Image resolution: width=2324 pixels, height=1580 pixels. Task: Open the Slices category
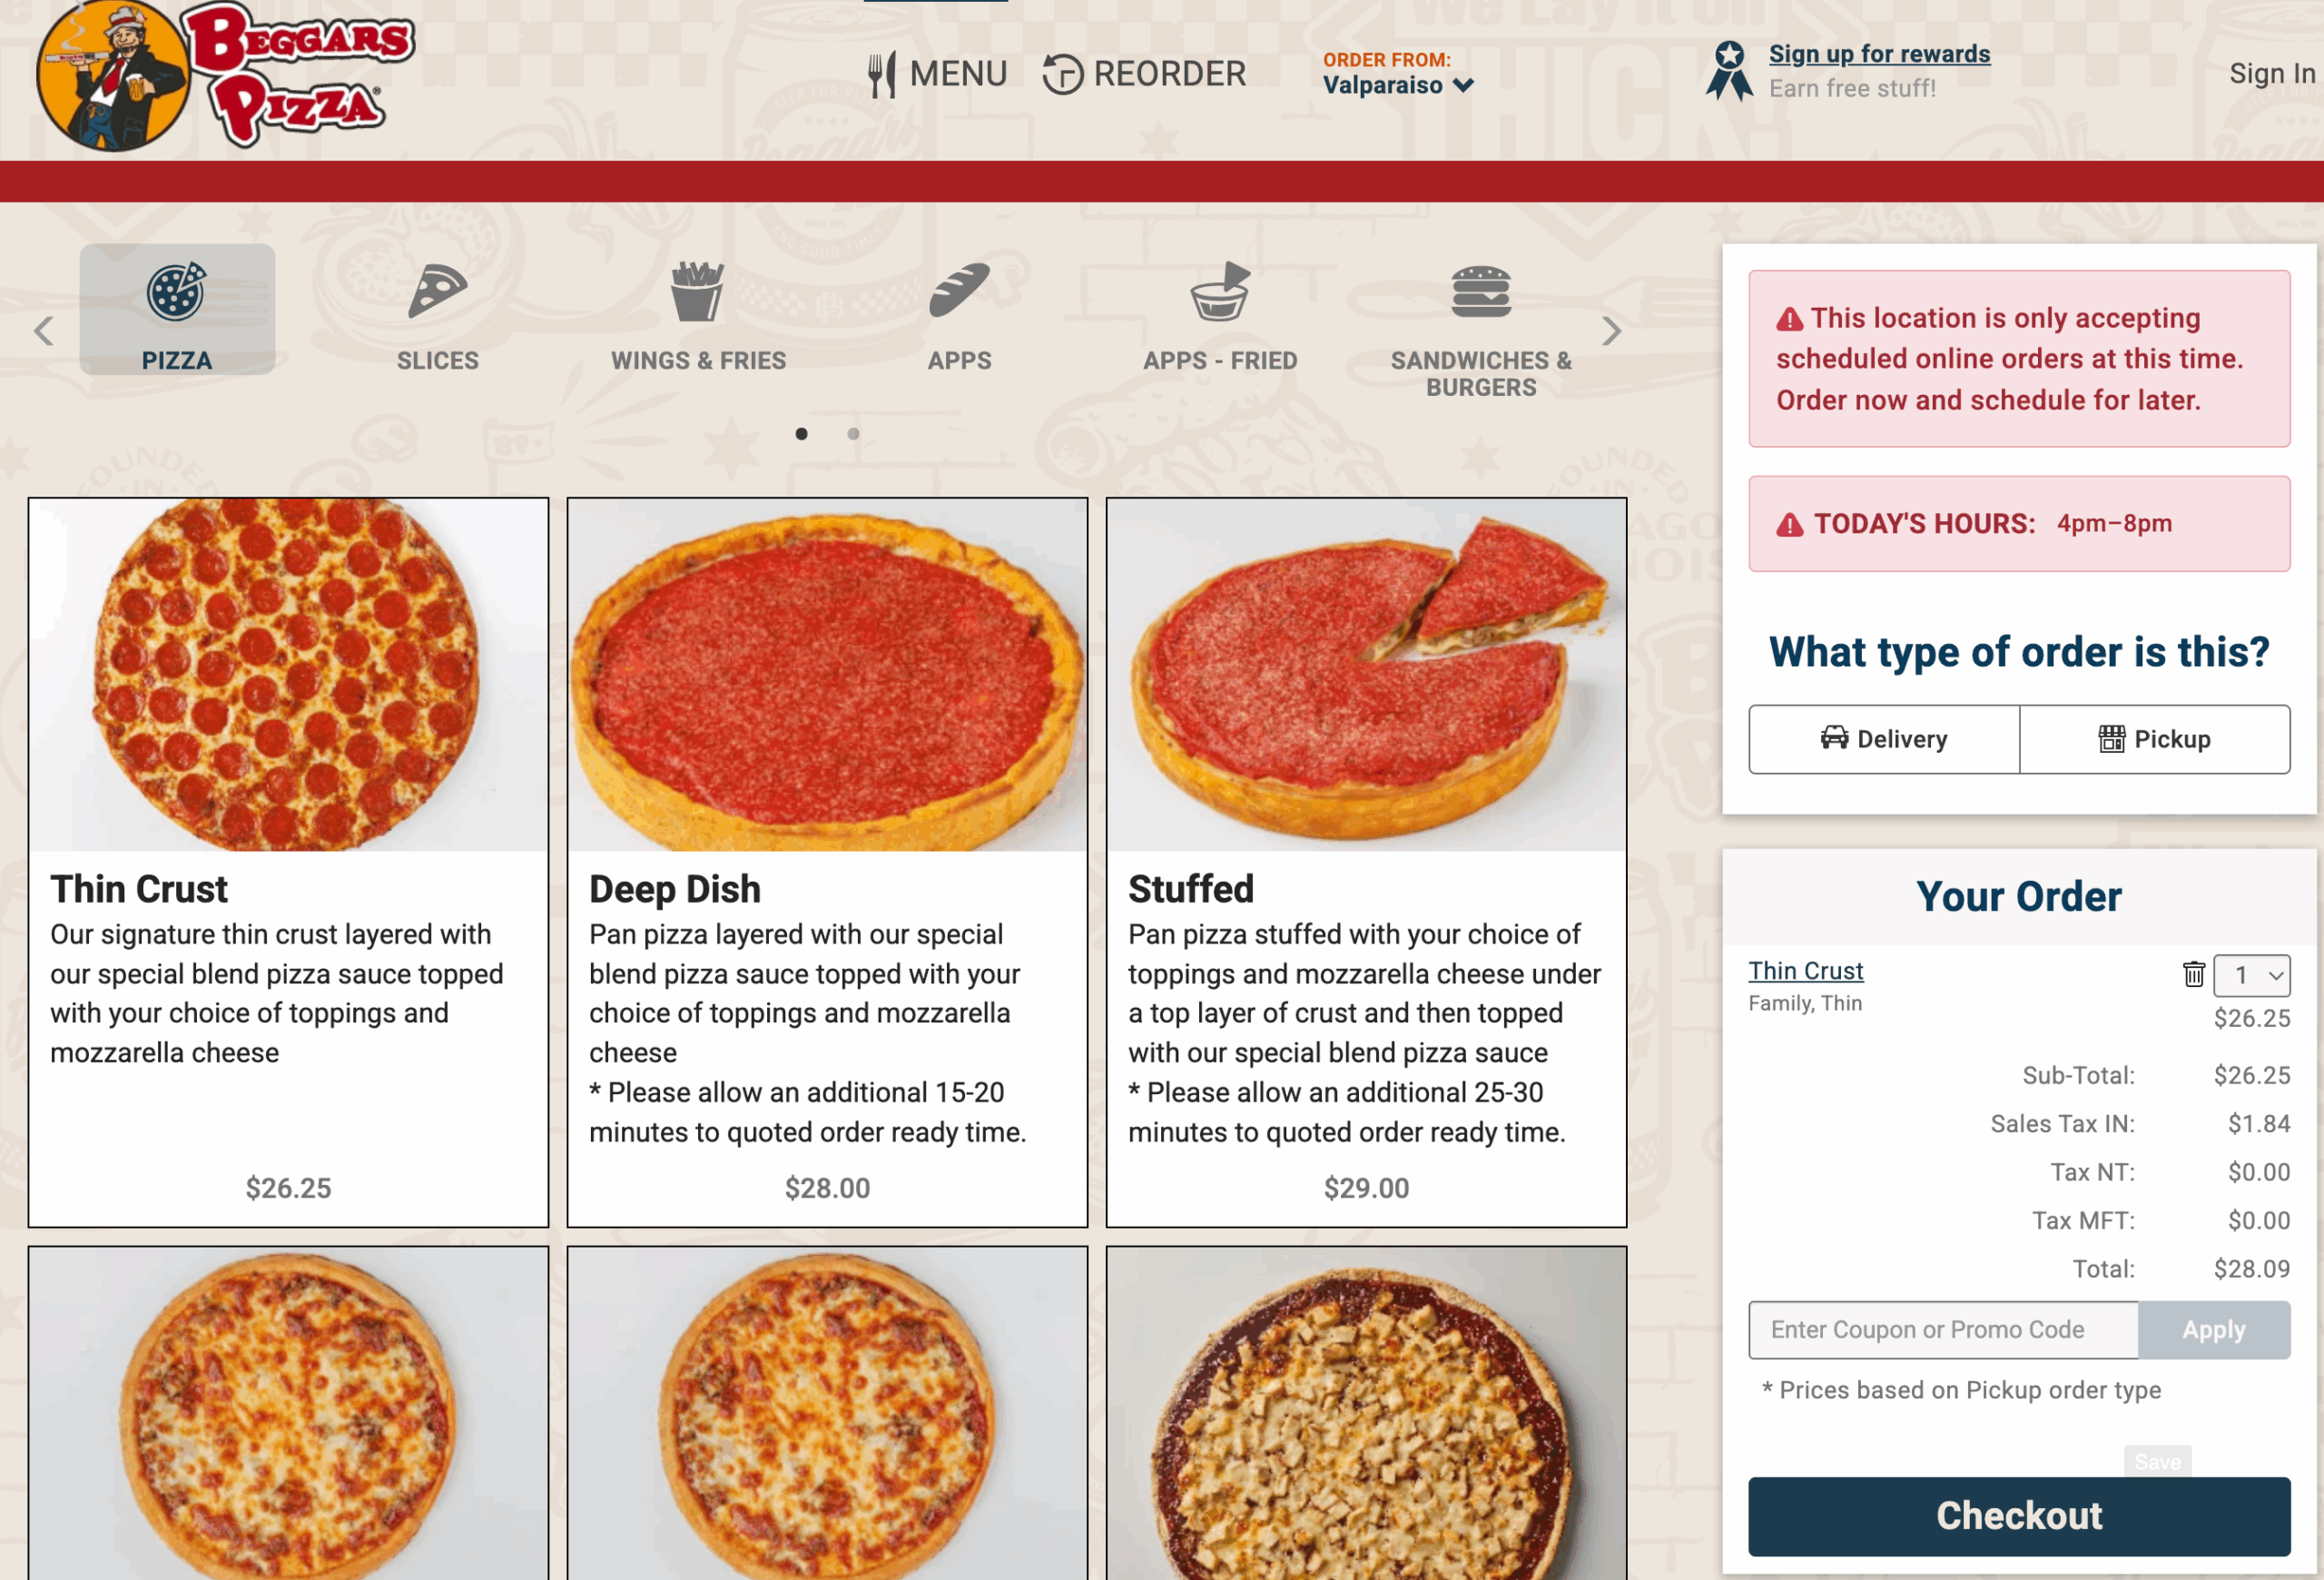click(x=437, y=315)
